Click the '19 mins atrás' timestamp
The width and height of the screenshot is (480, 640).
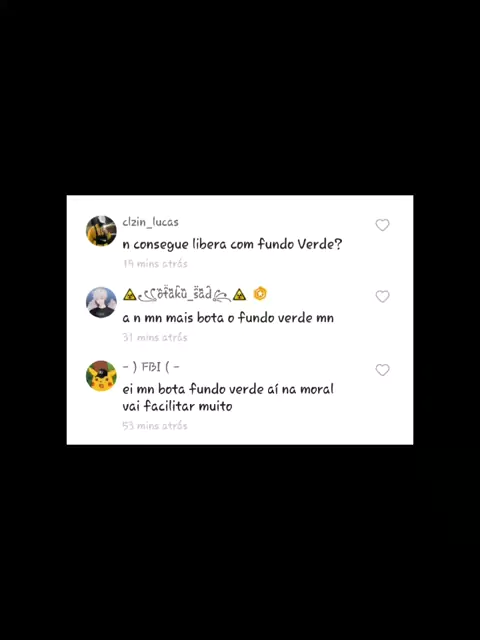click(x=155, y=264)
